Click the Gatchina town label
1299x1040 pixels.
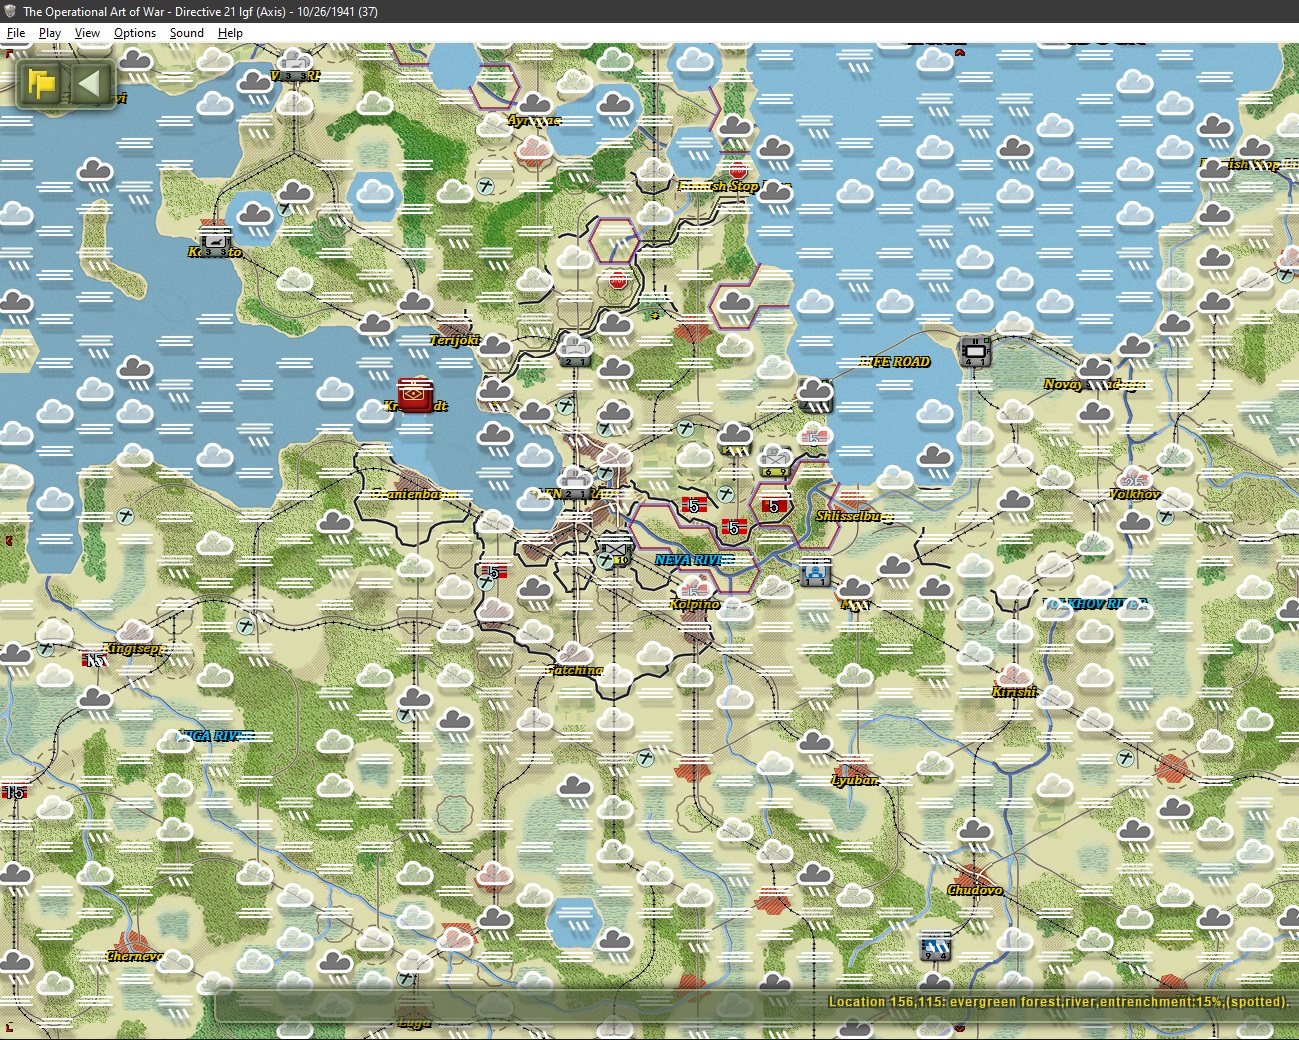click(x=575, y=670)
